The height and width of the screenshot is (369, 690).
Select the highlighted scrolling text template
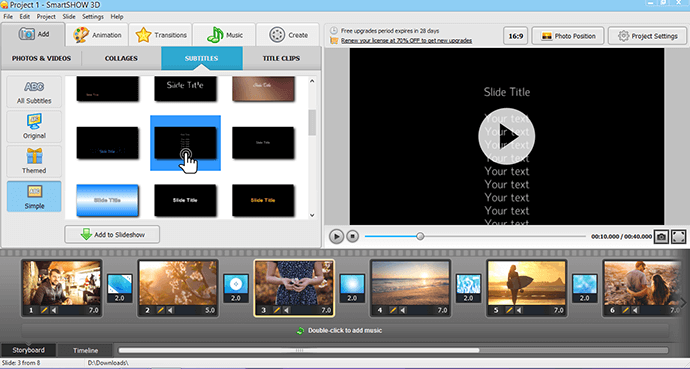185,142
